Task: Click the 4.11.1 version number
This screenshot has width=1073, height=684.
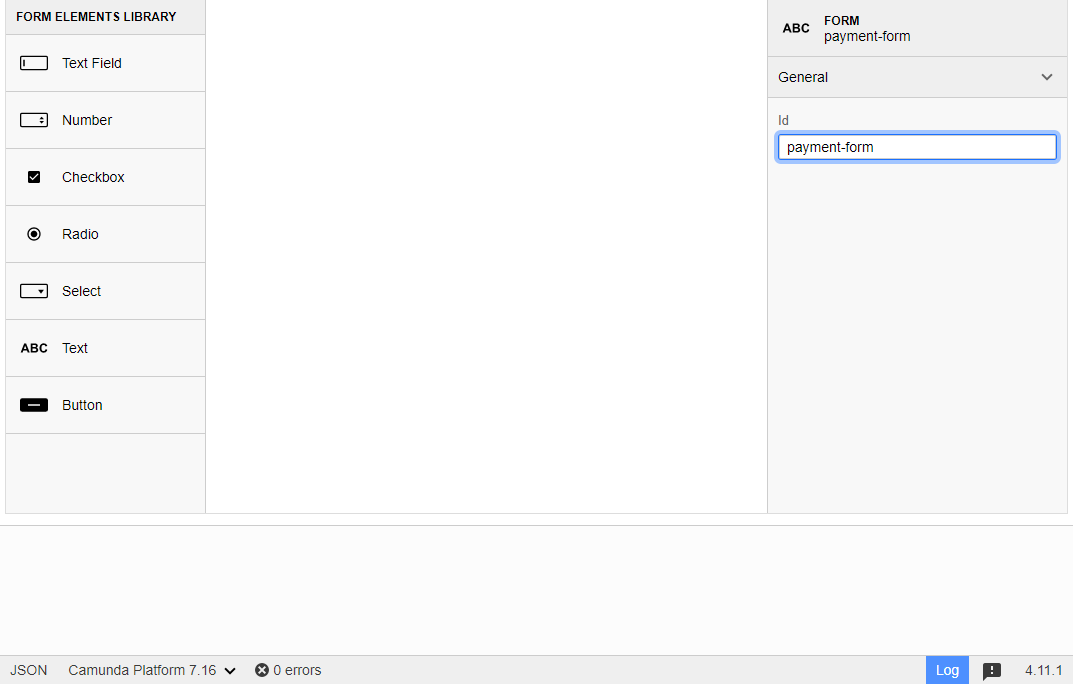Action: pos(1043,670)
